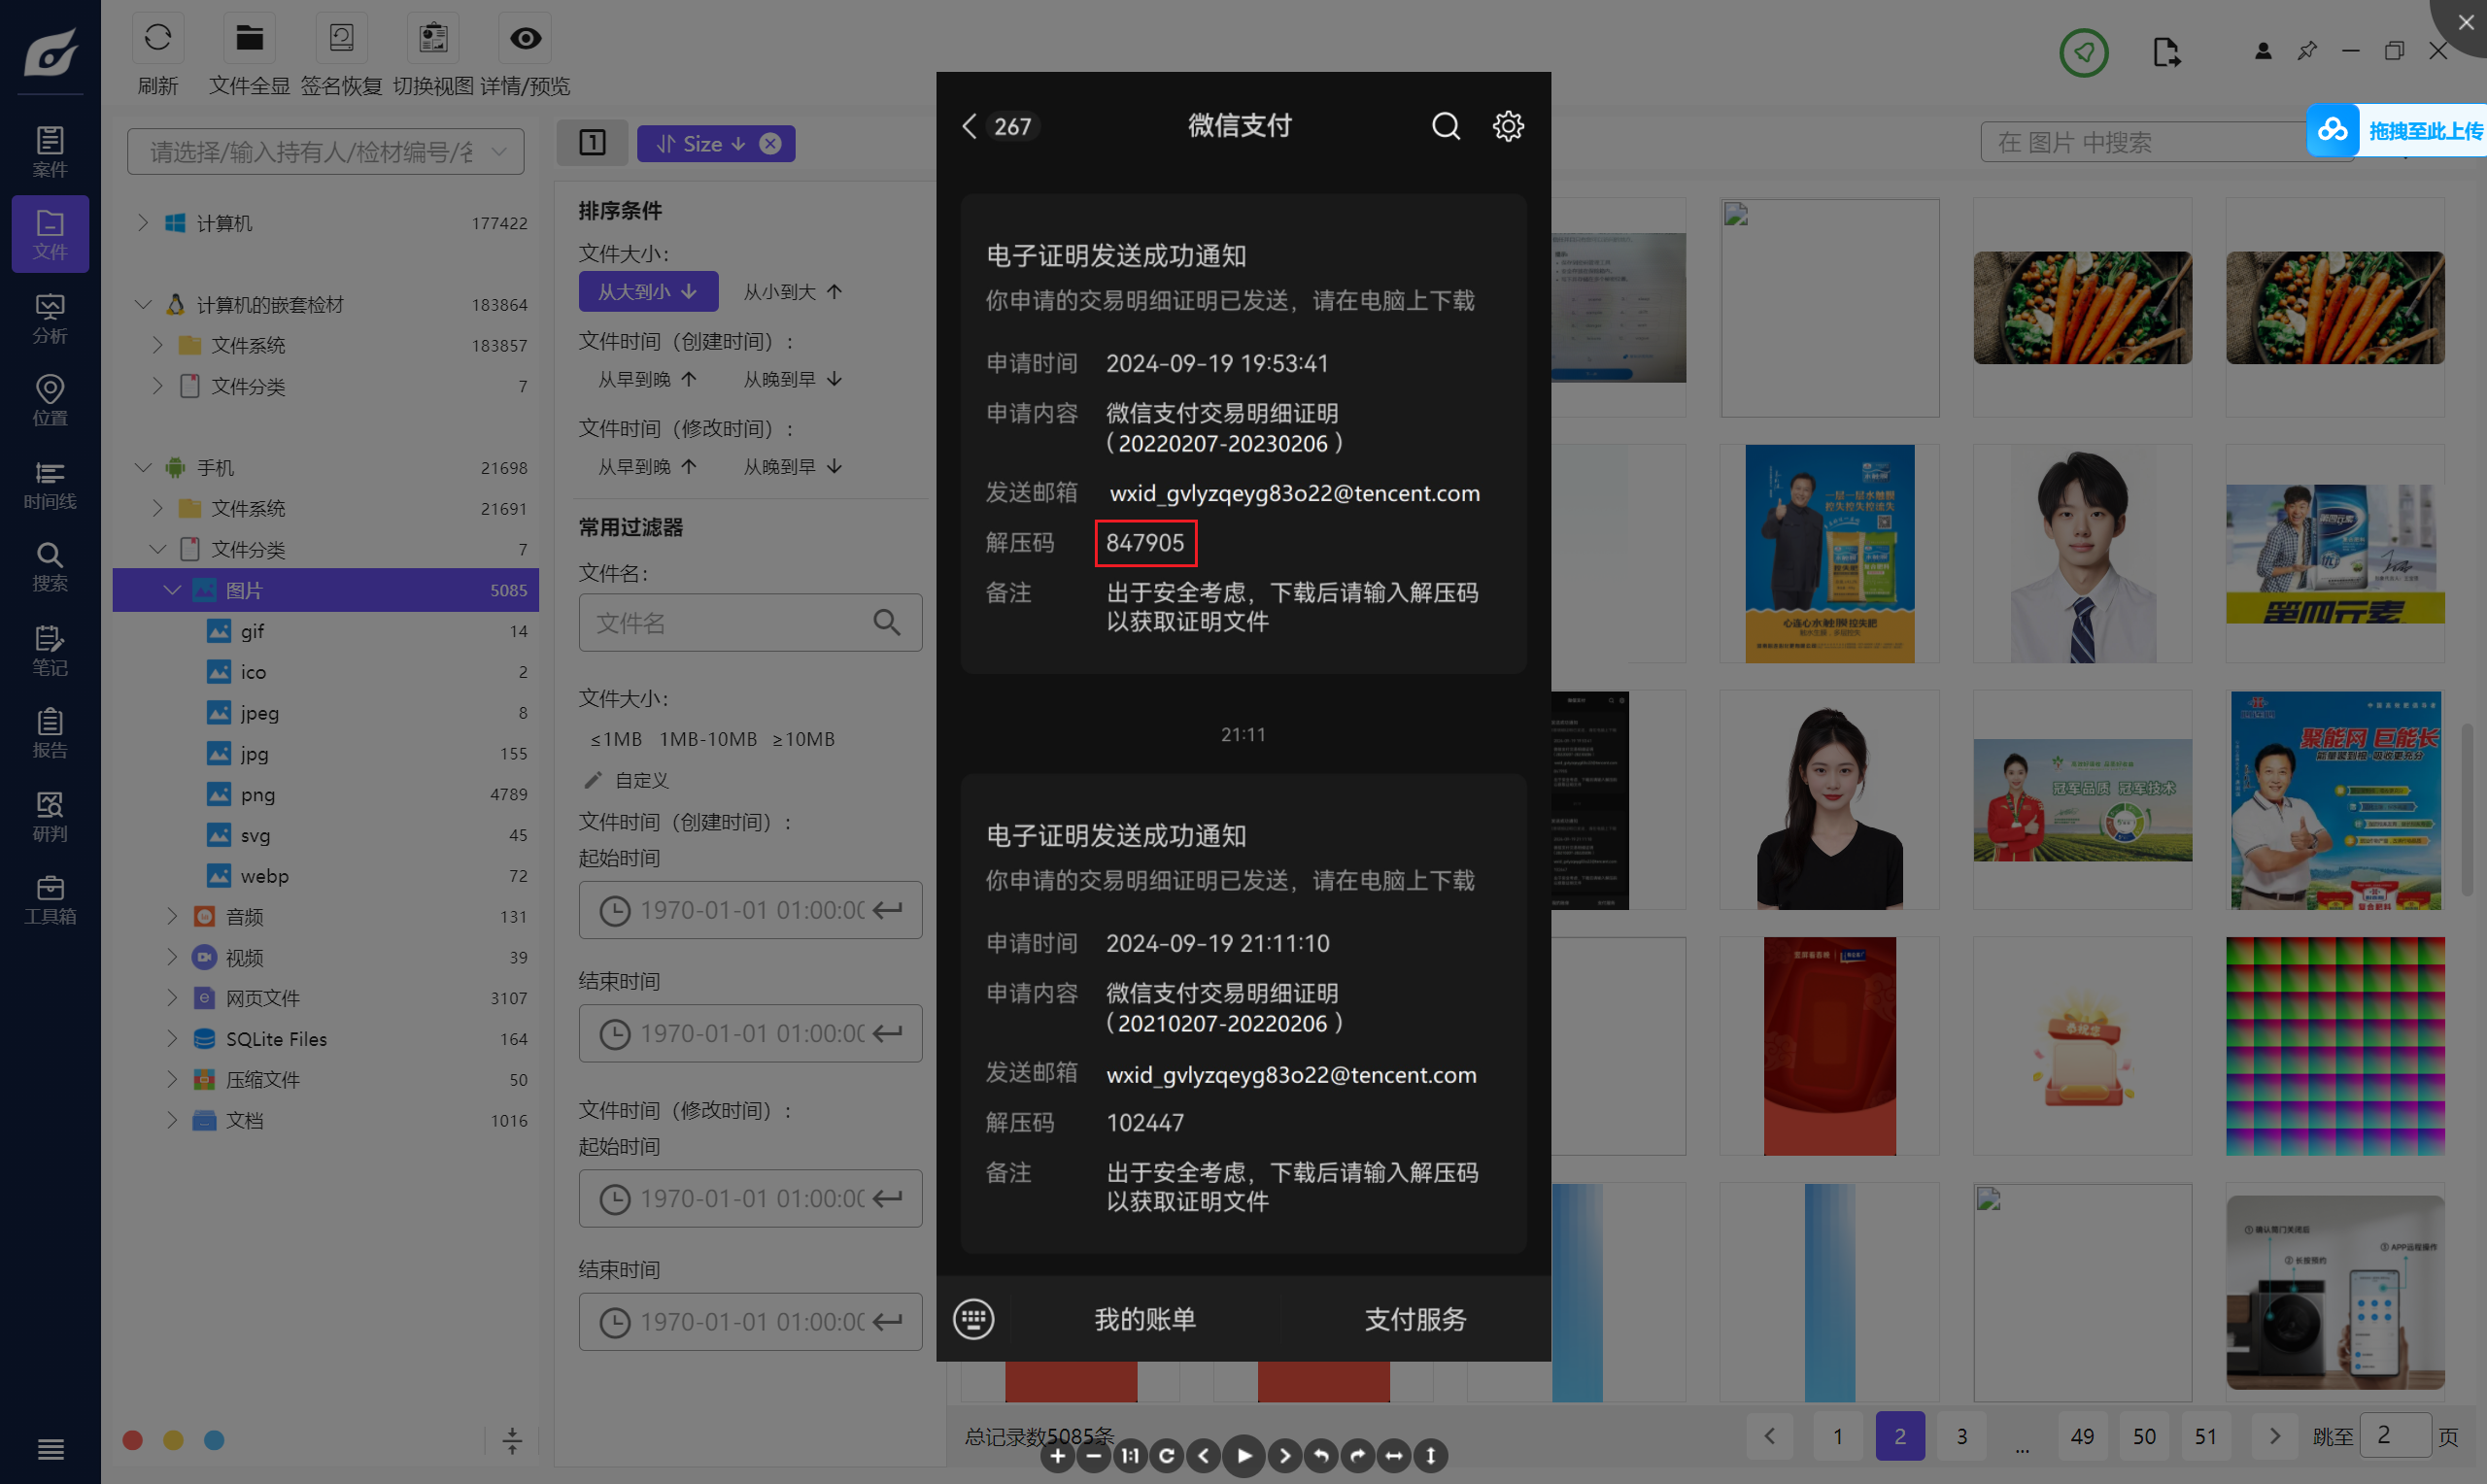Reset image to 1:1 scale
This screenshot has width=2487, height=1484.
pyautogui.click(x=1130, y=1456)
